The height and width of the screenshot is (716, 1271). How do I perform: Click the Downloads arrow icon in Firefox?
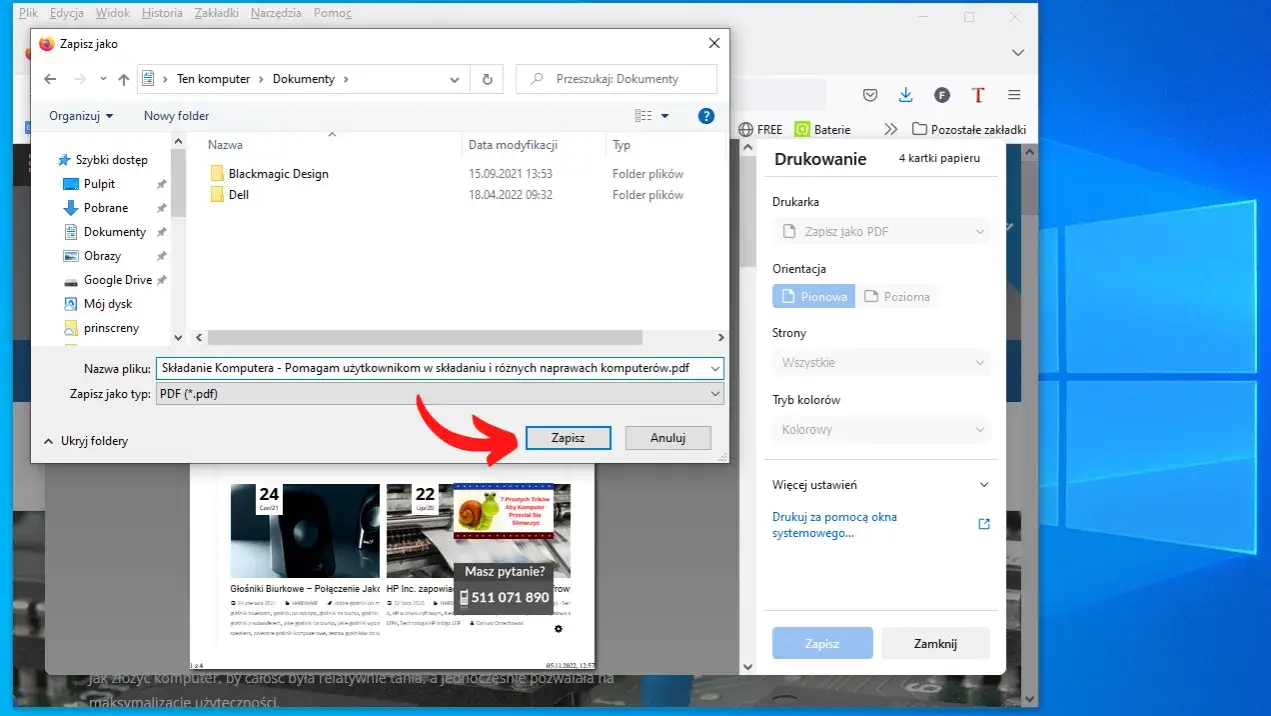(x=905, y=94)
